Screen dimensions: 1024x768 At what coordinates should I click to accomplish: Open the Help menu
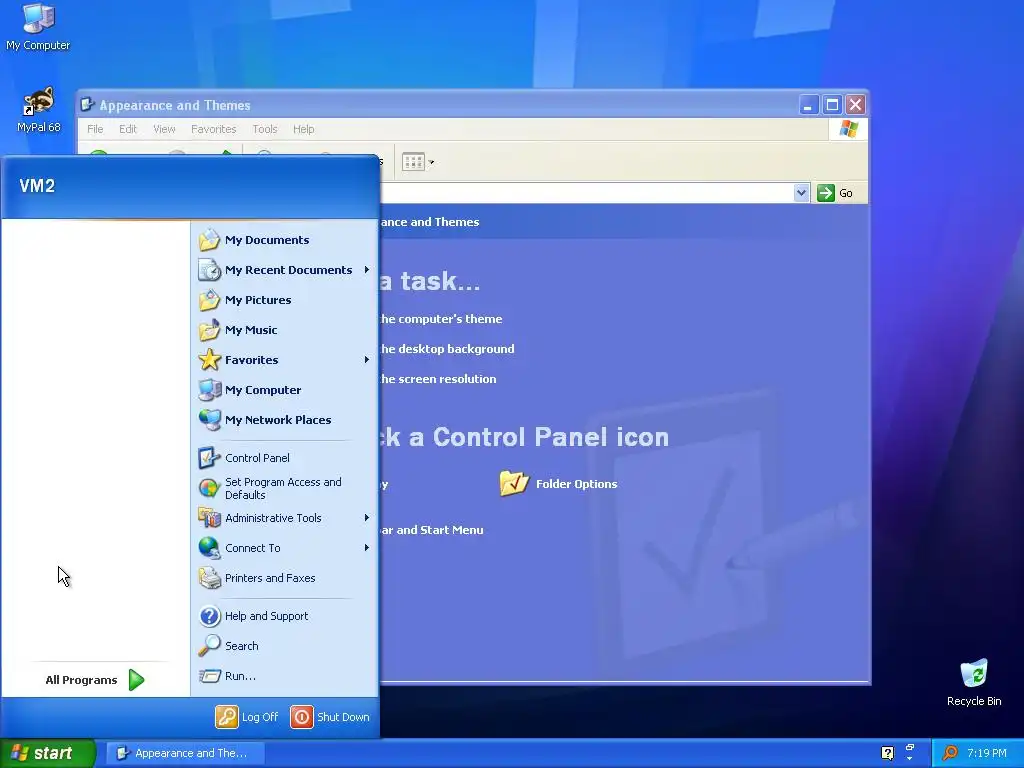pos(304,129)
